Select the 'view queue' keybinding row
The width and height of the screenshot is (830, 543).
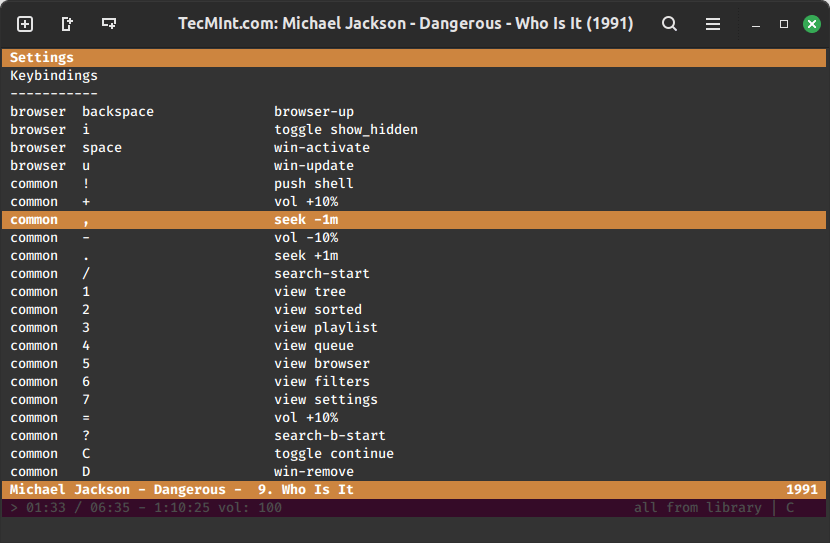pos(414,346)
